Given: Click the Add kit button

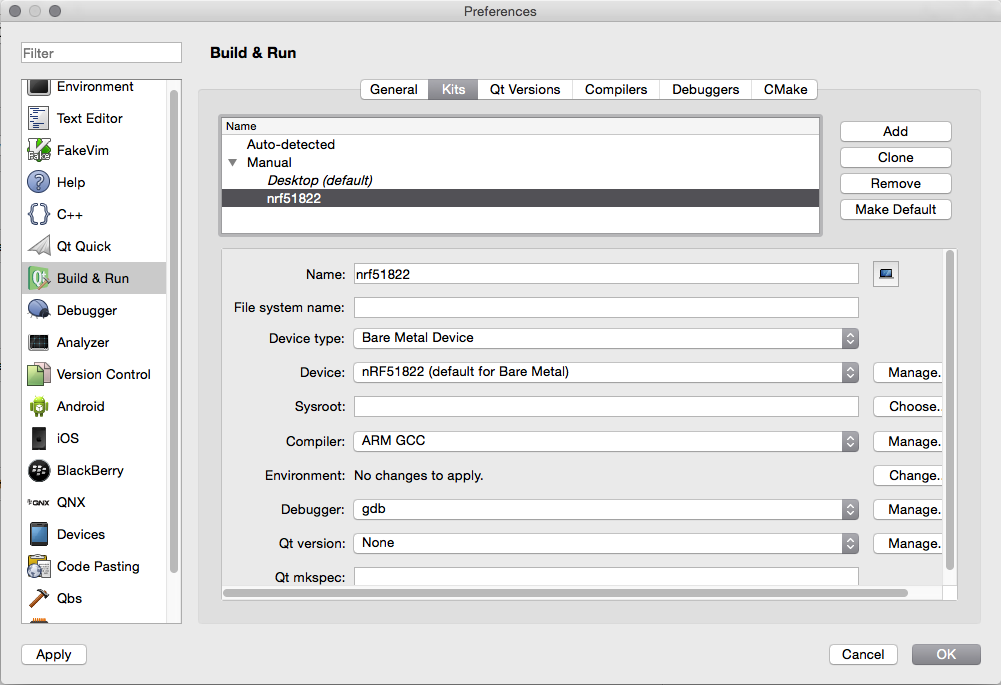Looking at the screenshot, I should pyautogui.click(x=896, y=132).
